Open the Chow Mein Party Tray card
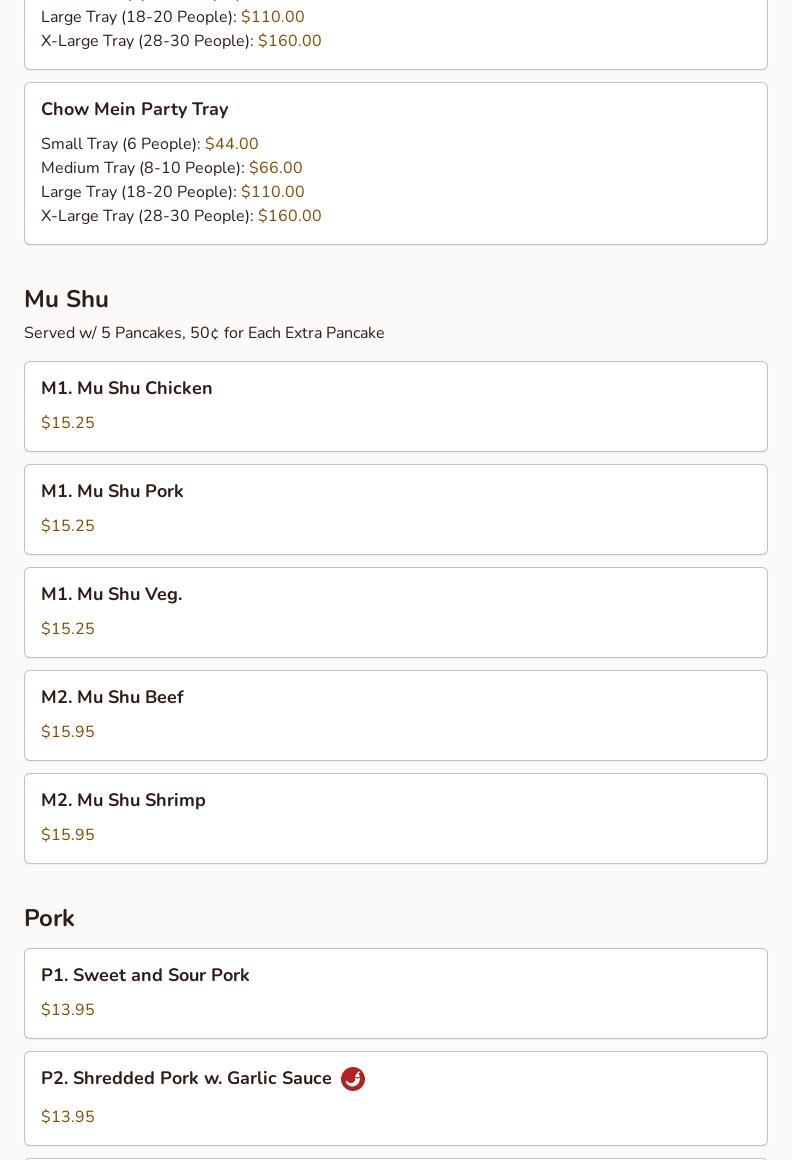This screenshot has height=1160, width=792. click(396, 163)
